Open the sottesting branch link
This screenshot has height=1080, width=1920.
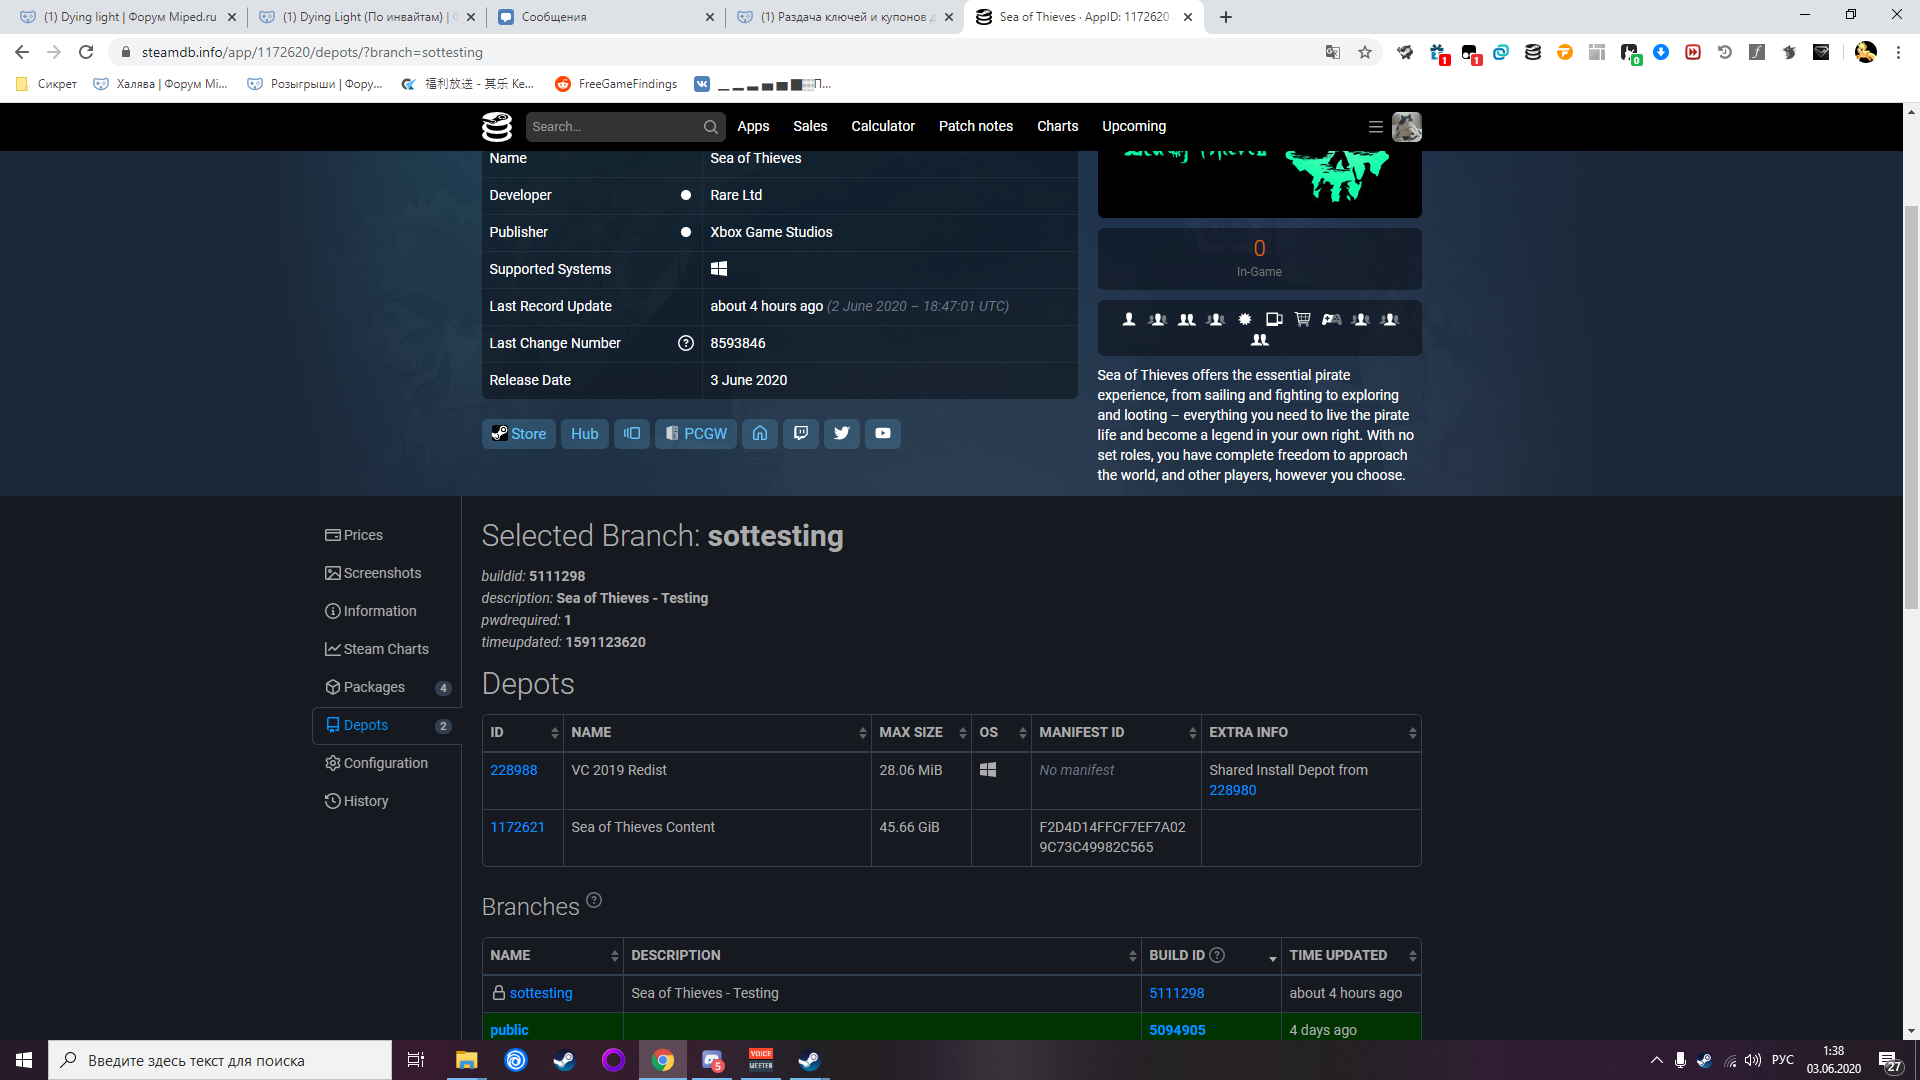[541, 993]
